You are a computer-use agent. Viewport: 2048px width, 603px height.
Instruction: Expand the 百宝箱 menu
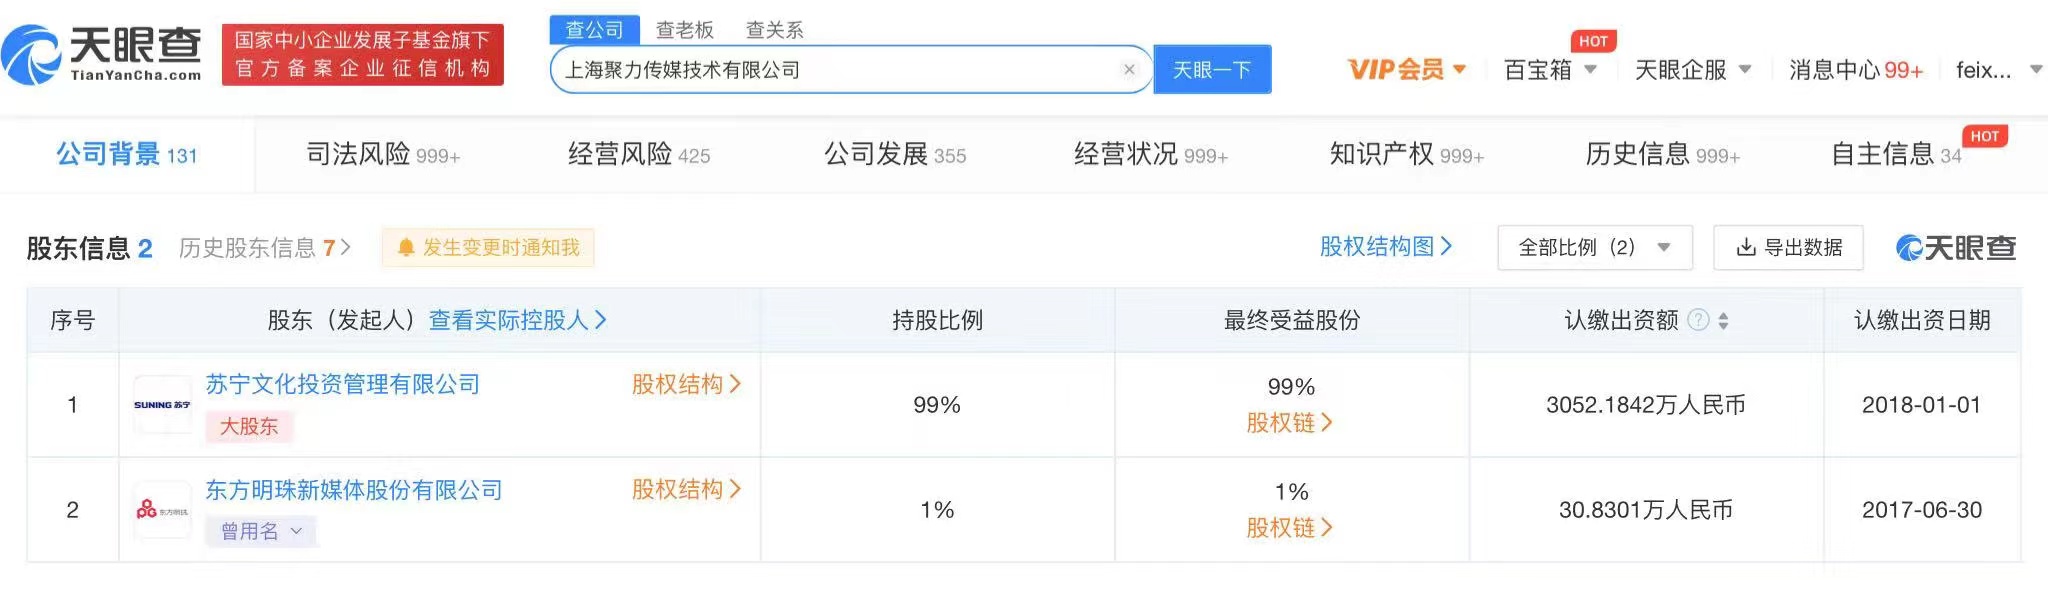(x=1549, y=70)
